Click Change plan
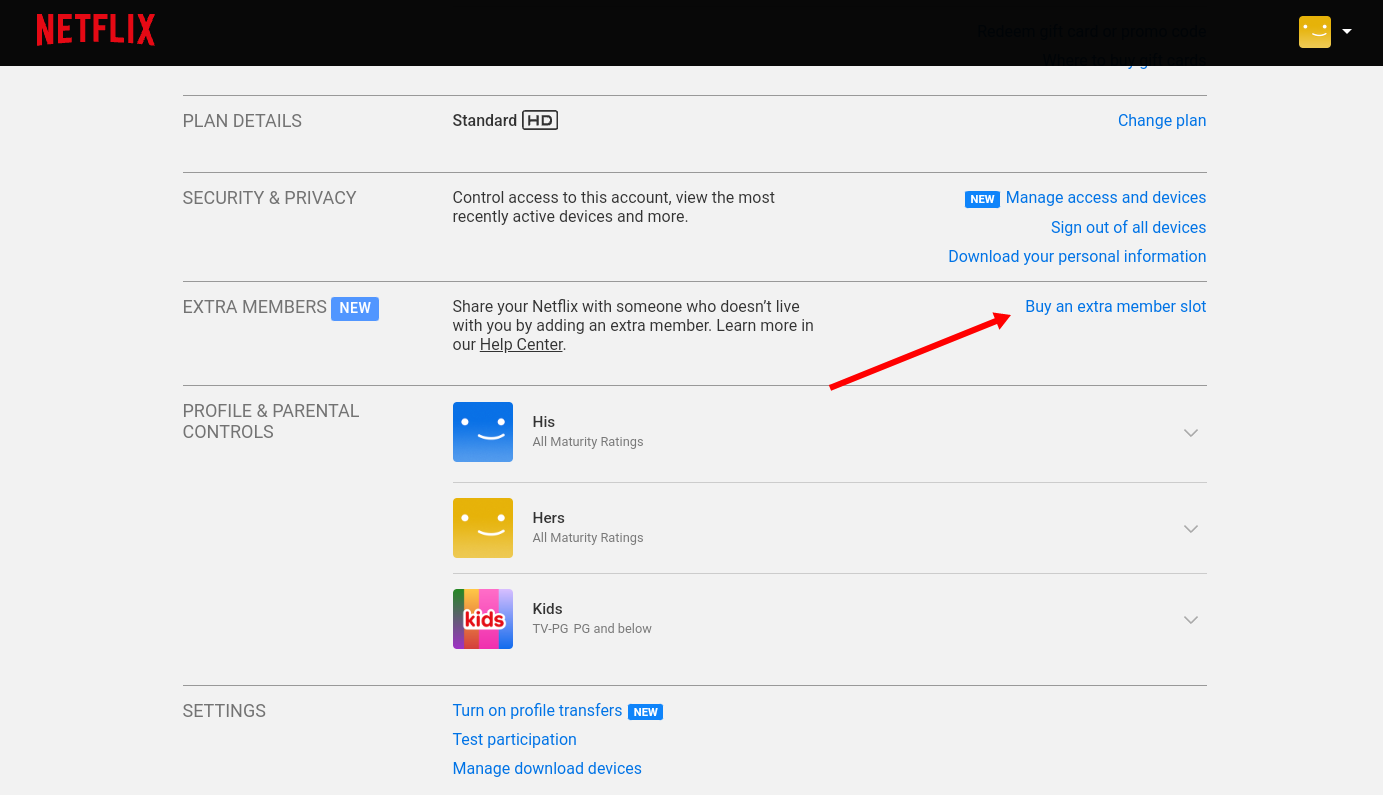This screenshot has height=795, width=1383. click(x=1161, y=120)
